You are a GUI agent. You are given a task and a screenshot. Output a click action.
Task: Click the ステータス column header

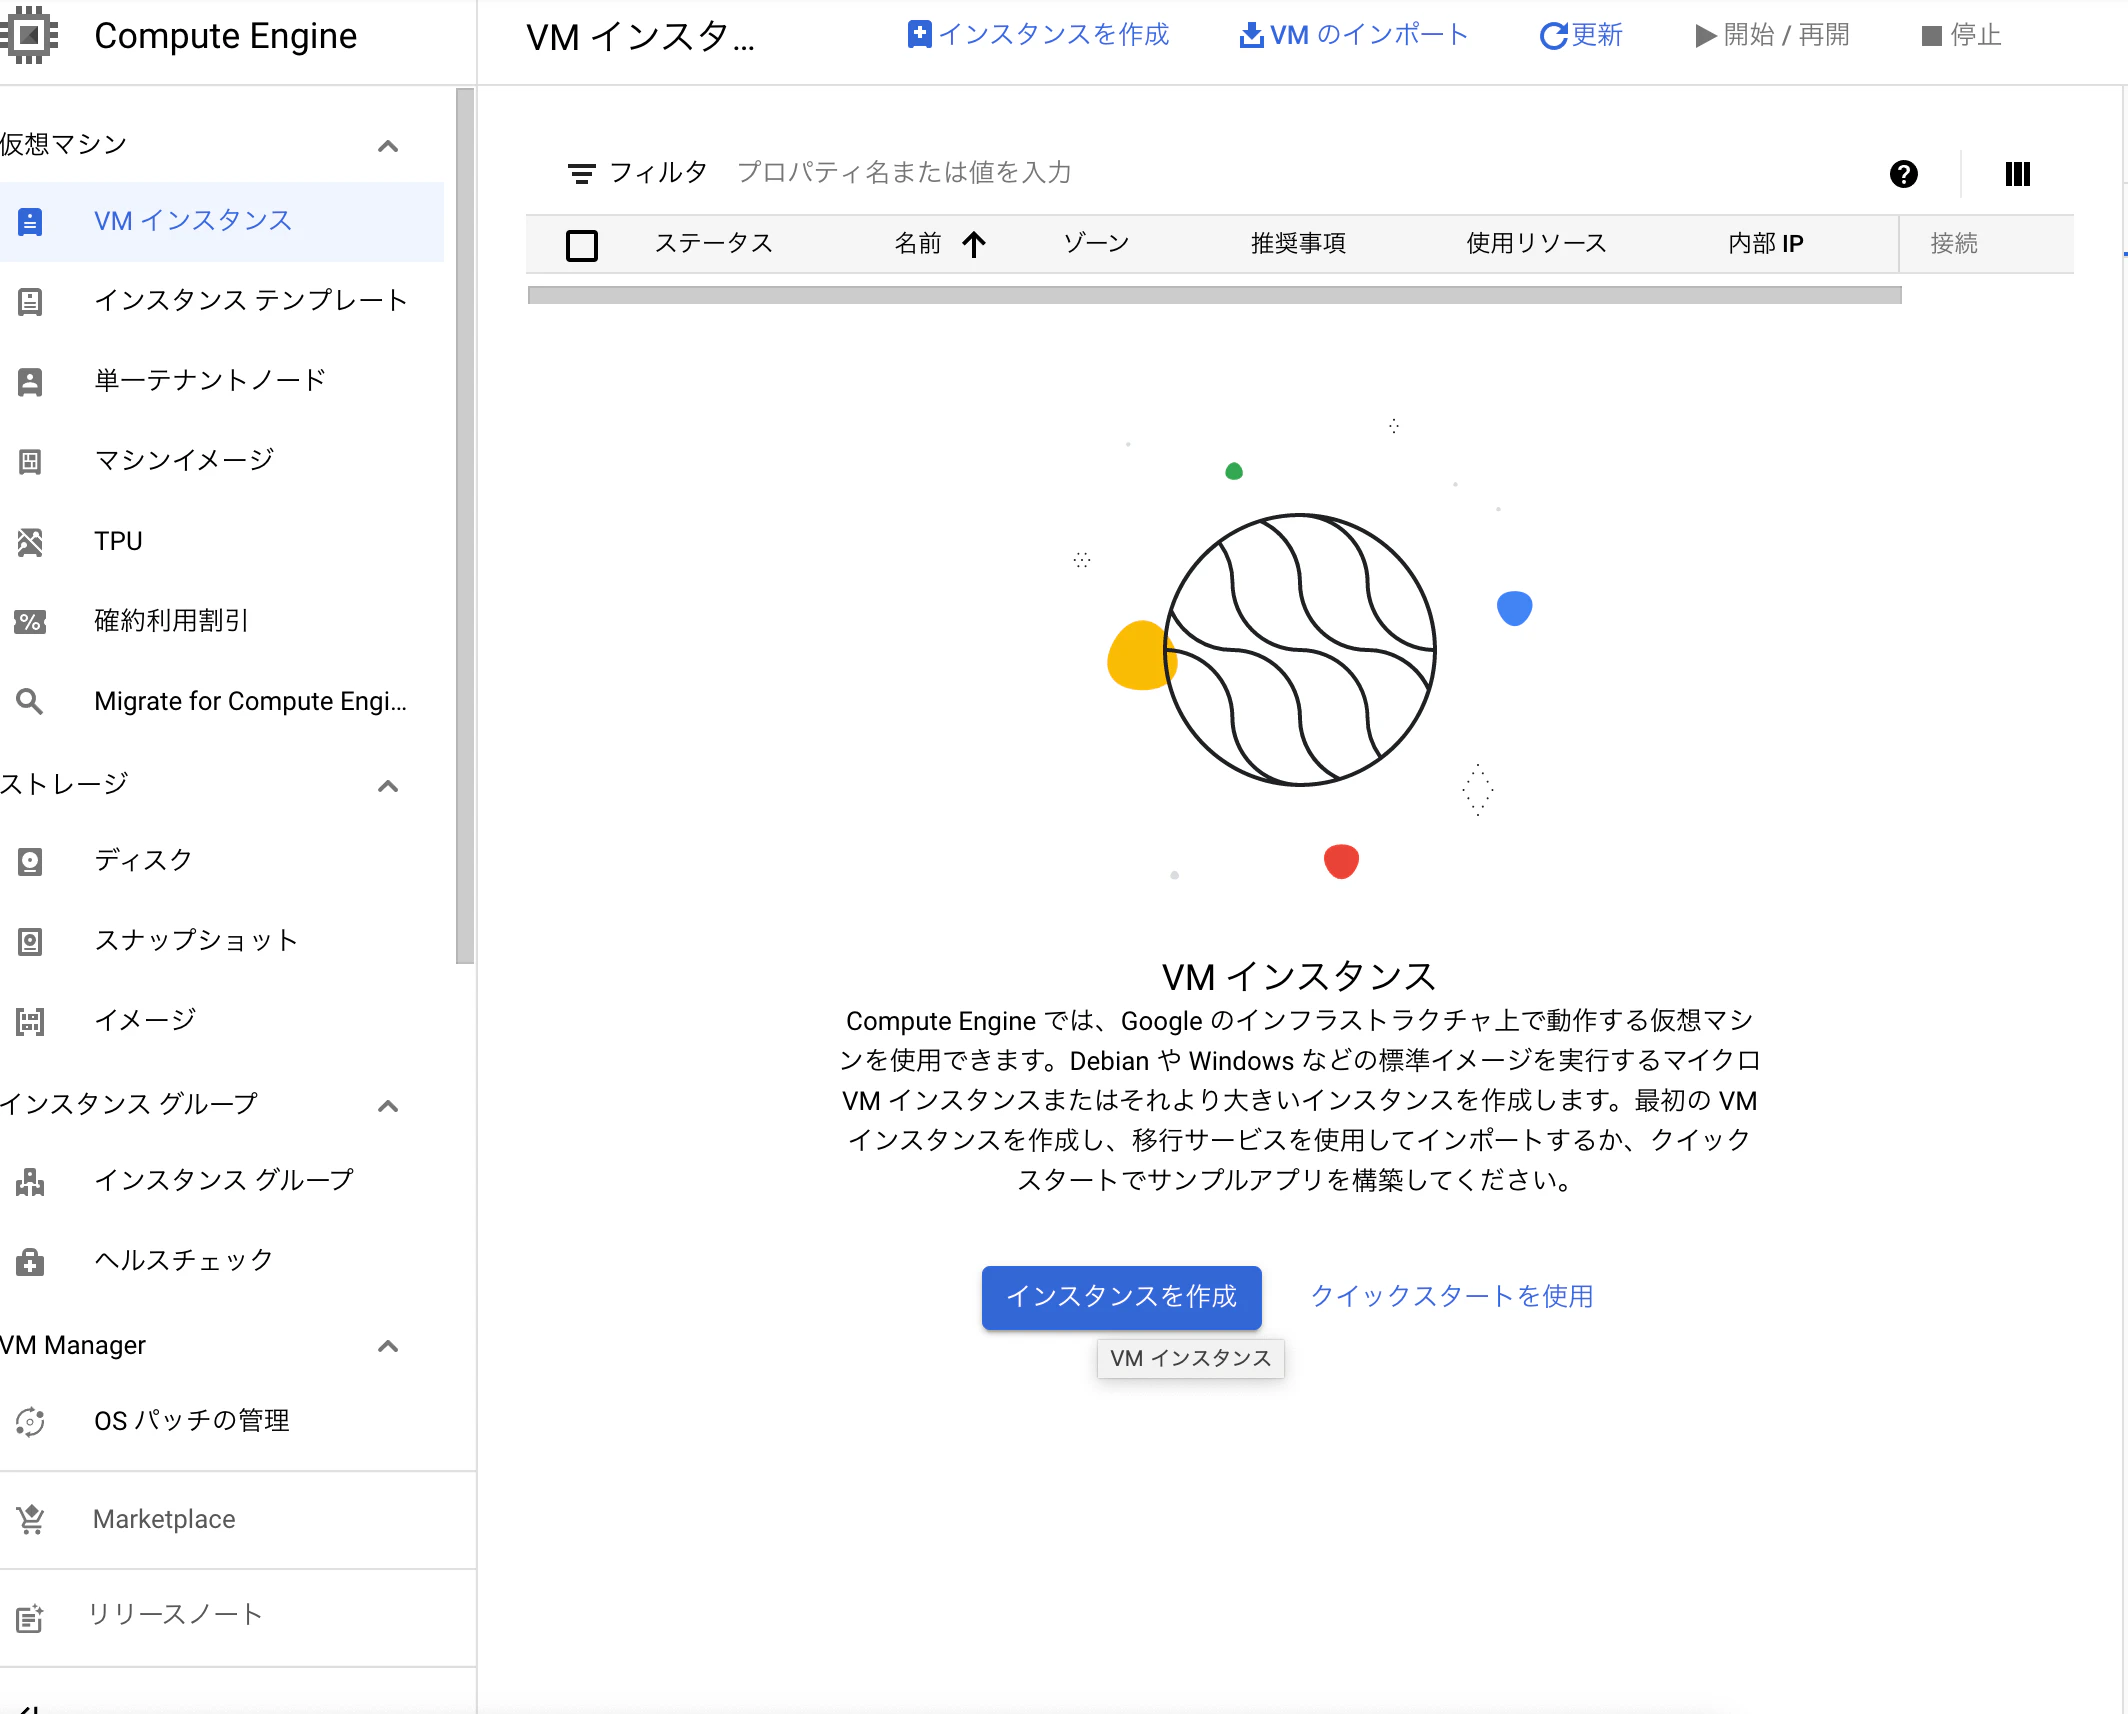[714, 244]
